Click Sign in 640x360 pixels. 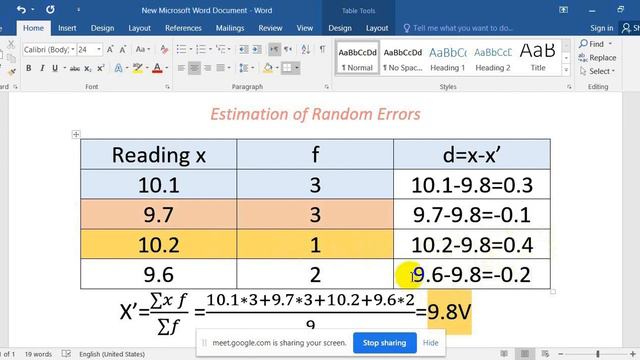click(602, 28)
